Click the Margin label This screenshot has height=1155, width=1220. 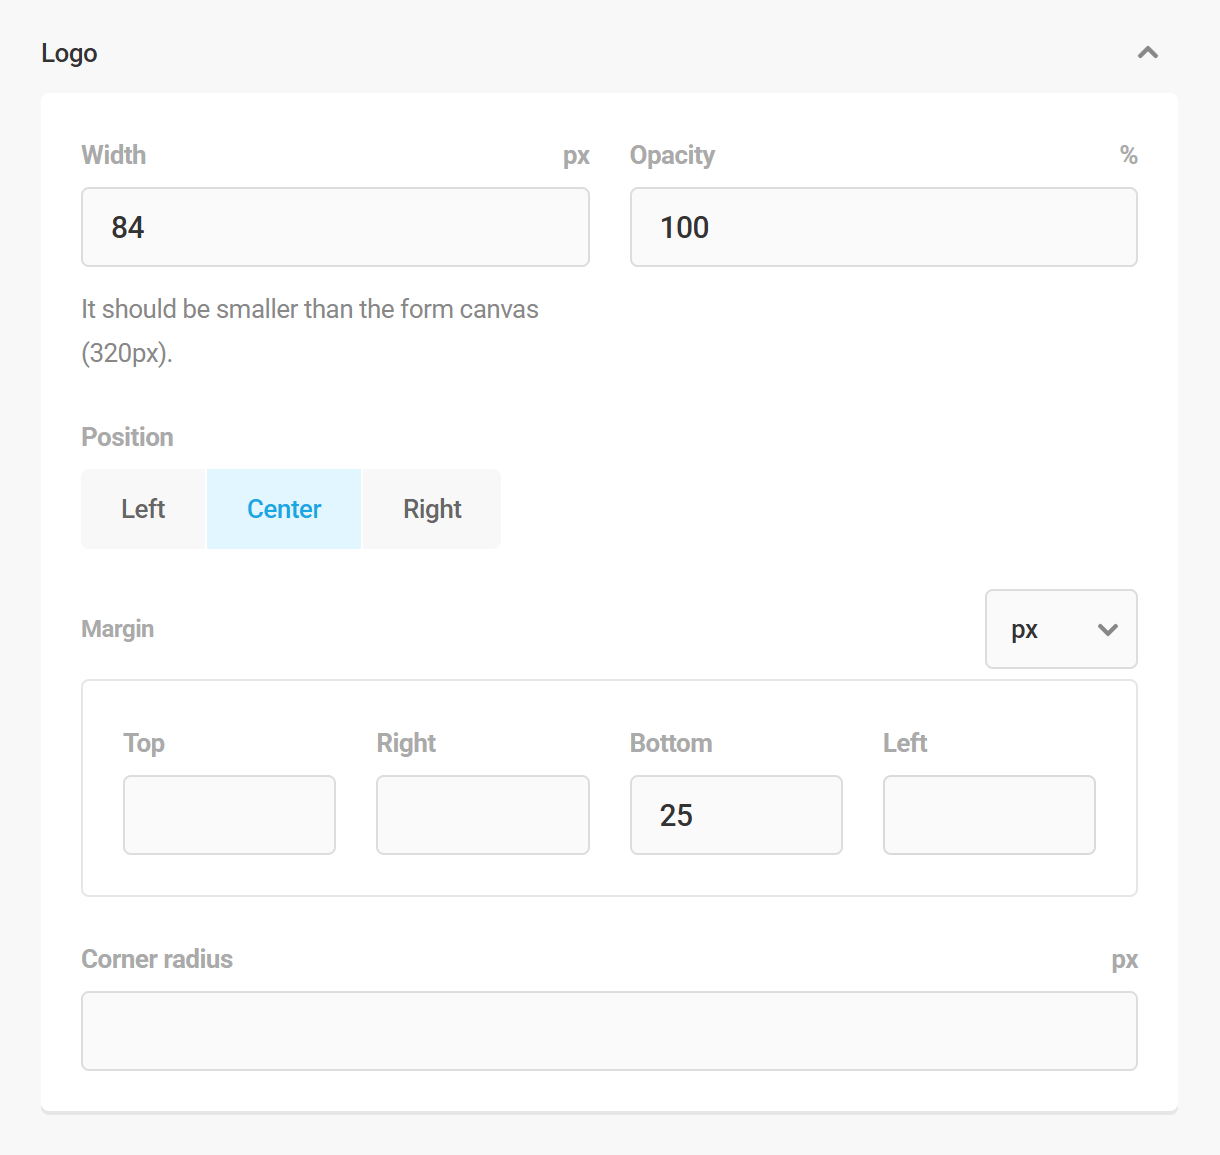pyautogui.click(x=117, y=629)
